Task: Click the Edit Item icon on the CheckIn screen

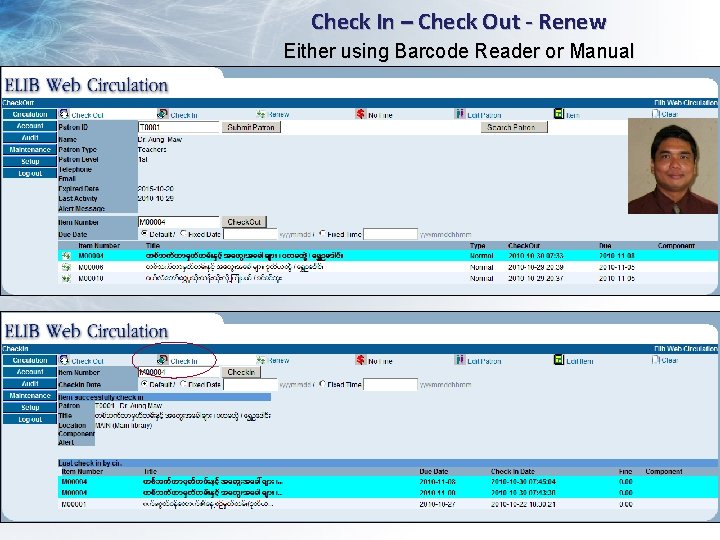Action: click(559, 360)
